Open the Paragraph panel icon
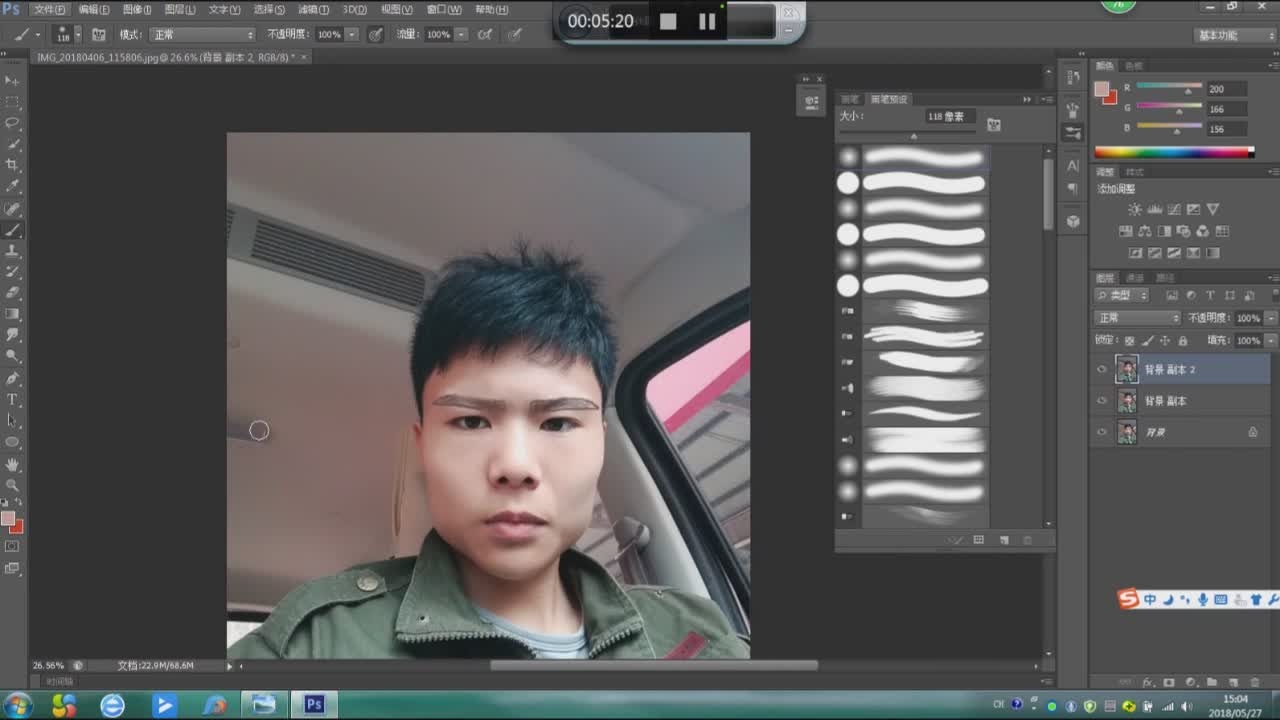The height and width of the screenshot is (720, 1280). point(1073,188)
